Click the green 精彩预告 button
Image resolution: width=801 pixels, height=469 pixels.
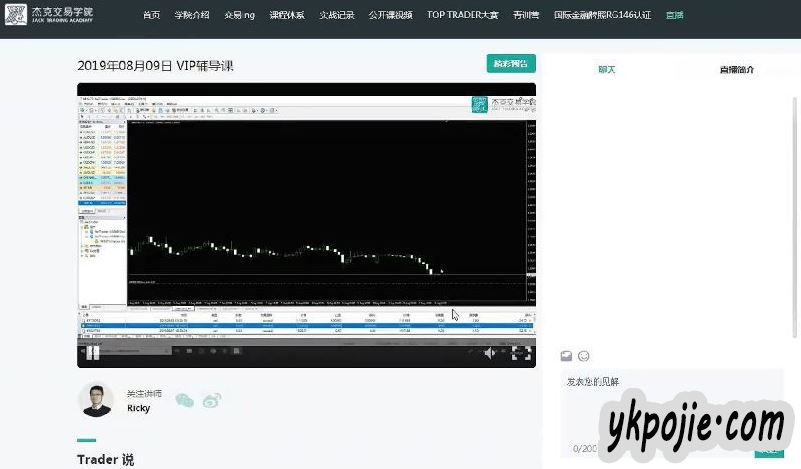click(x=511, y=63)
